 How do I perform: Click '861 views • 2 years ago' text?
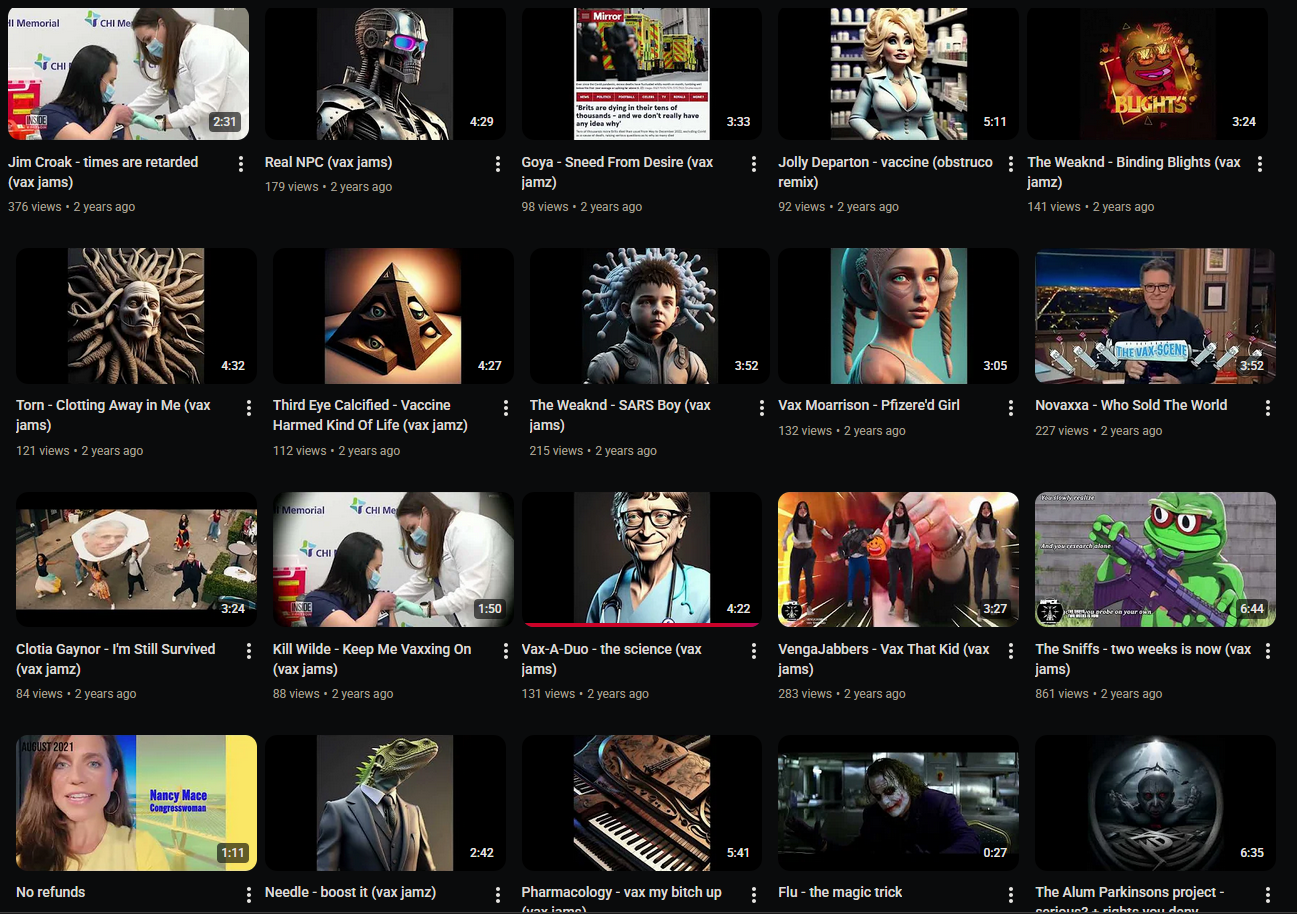(1098, 694)
